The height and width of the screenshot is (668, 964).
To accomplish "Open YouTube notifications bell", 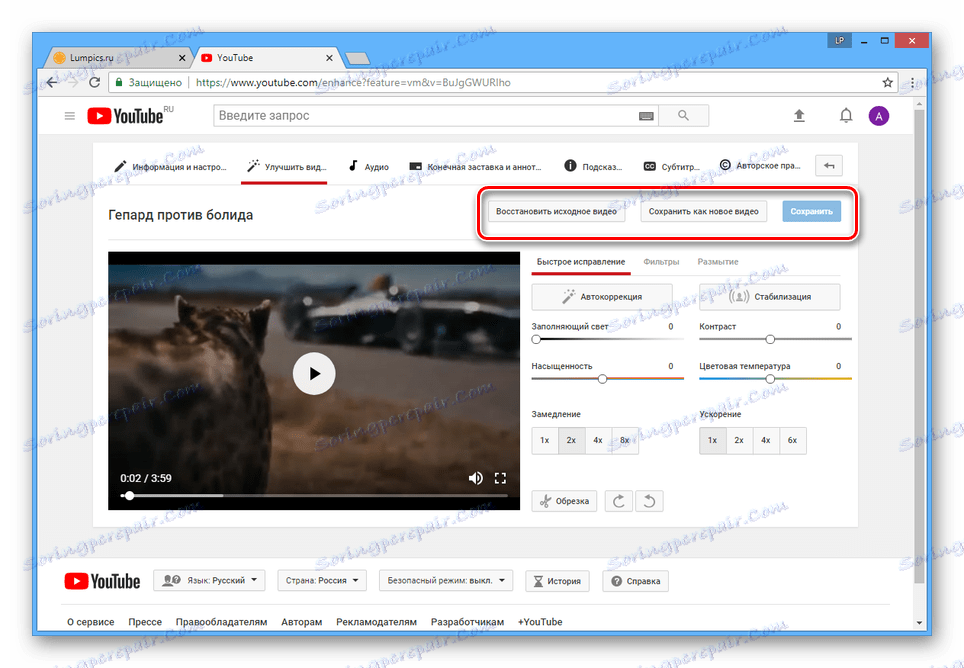I will (x=845, y=115).
